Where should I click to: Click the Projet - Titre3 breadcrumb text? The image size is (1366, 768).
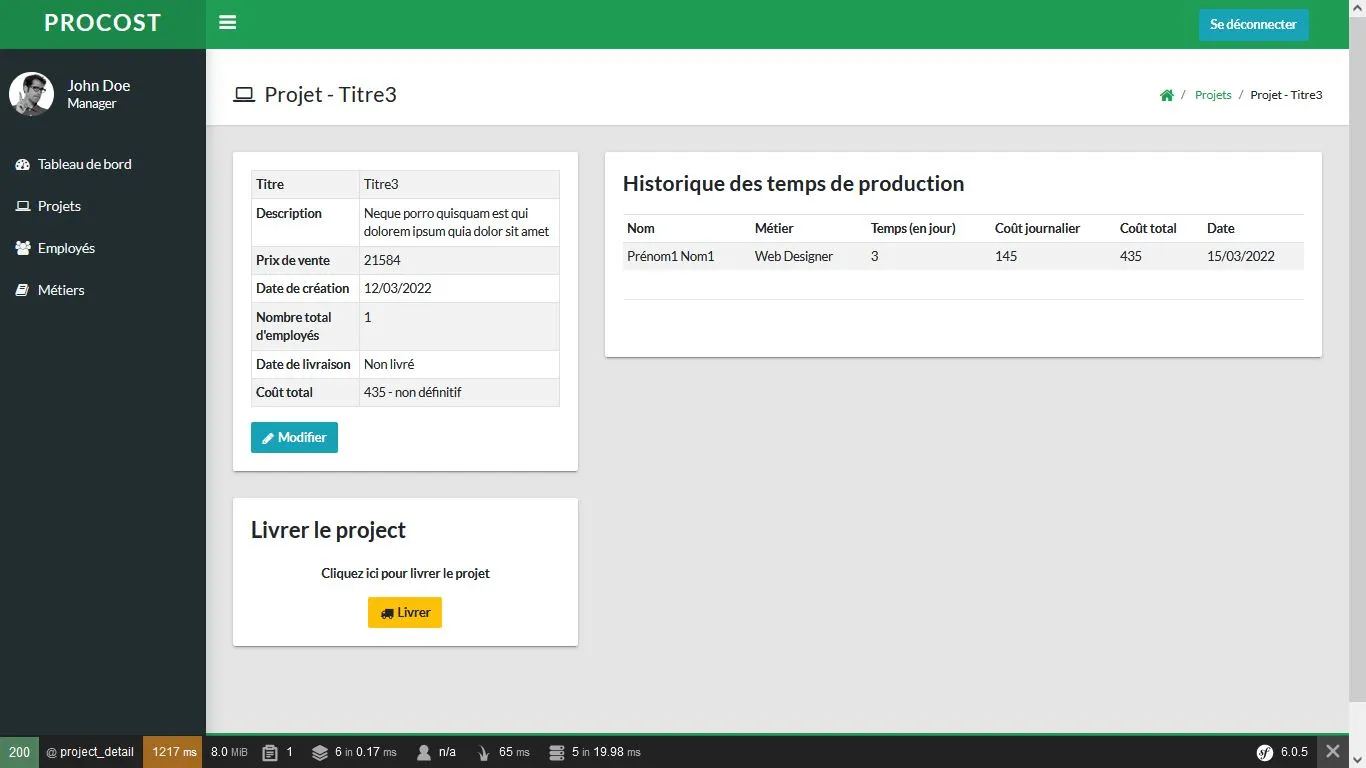(1286, 95)
